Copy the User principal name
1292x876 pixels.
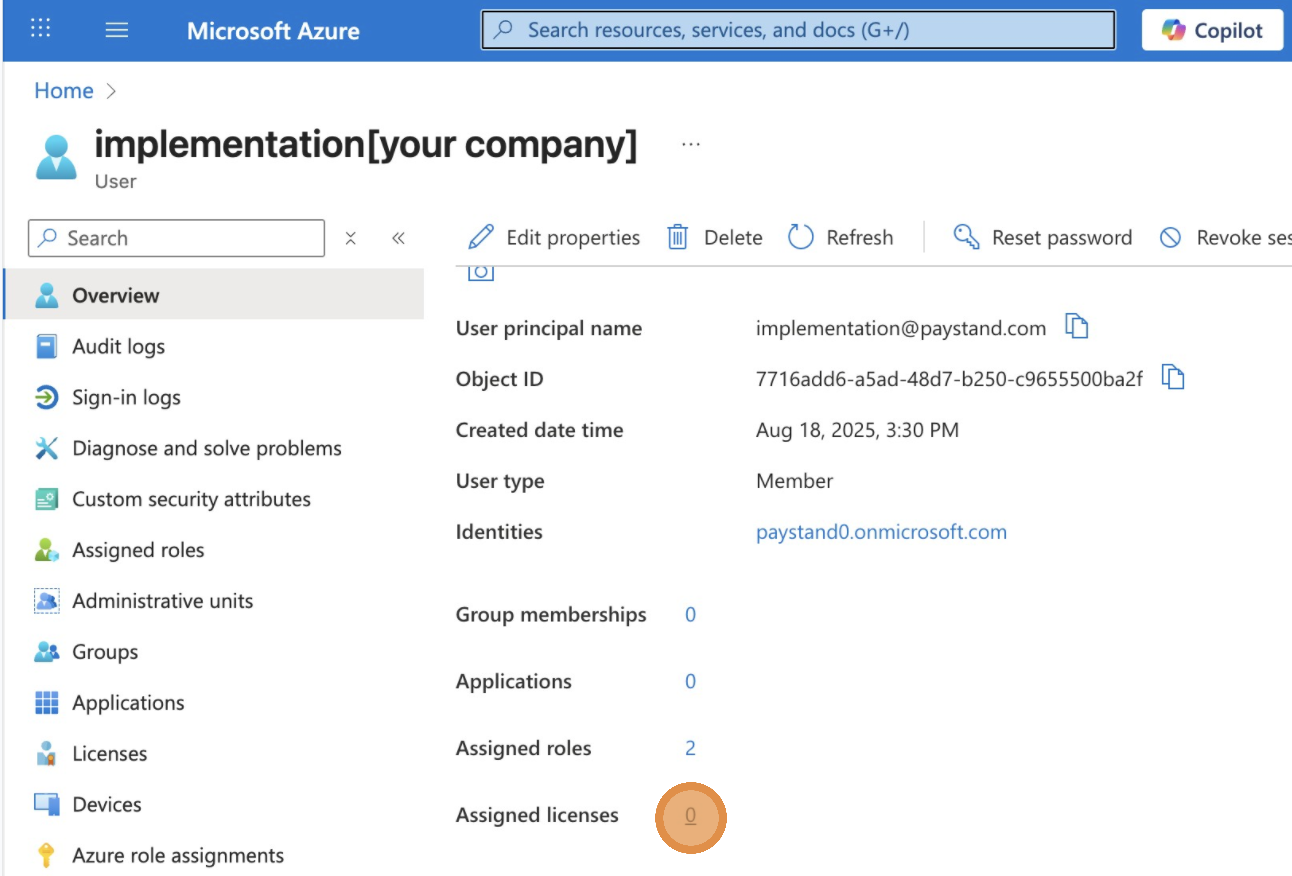[1076, 327]
